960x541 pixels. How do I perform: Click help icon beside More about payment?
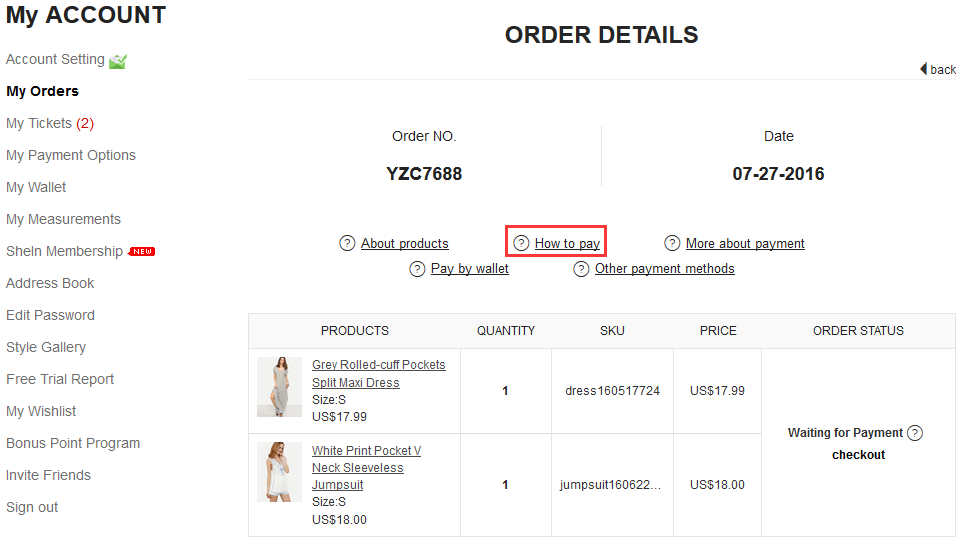673,243
